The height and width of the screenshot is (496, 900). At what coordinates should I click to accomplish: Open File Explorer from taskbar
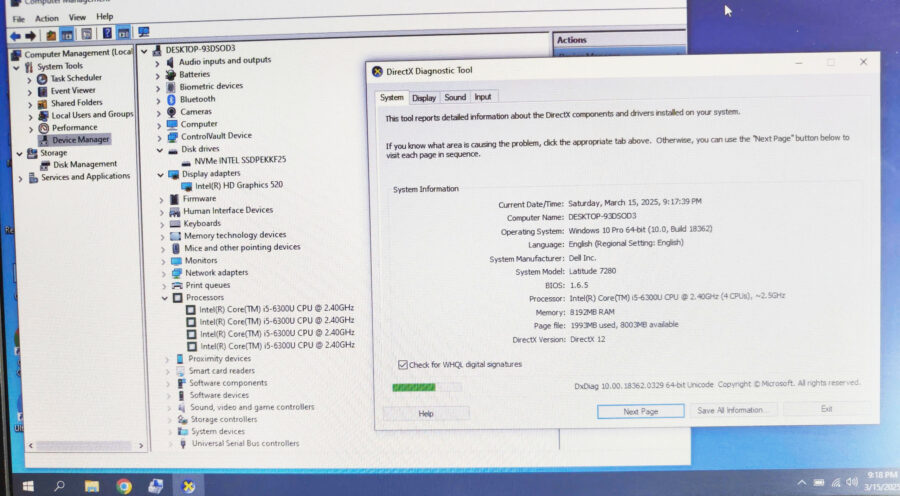(x=92, y=487)
